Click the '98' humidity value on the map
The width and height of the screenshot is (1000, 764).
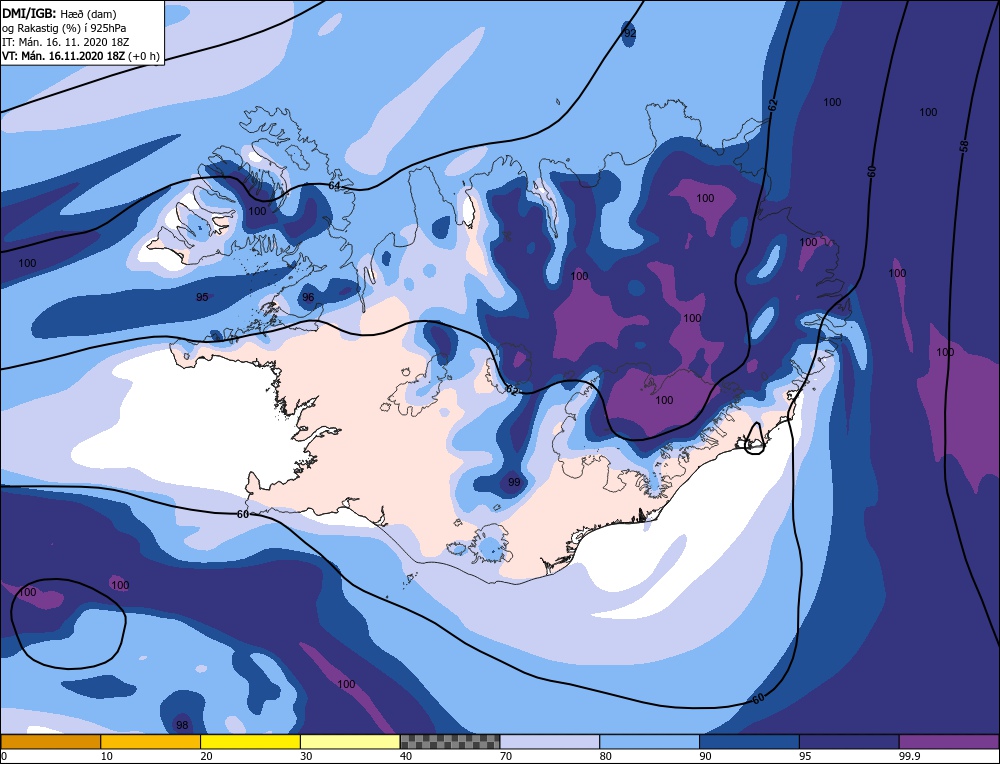click(x=182, y=725)
